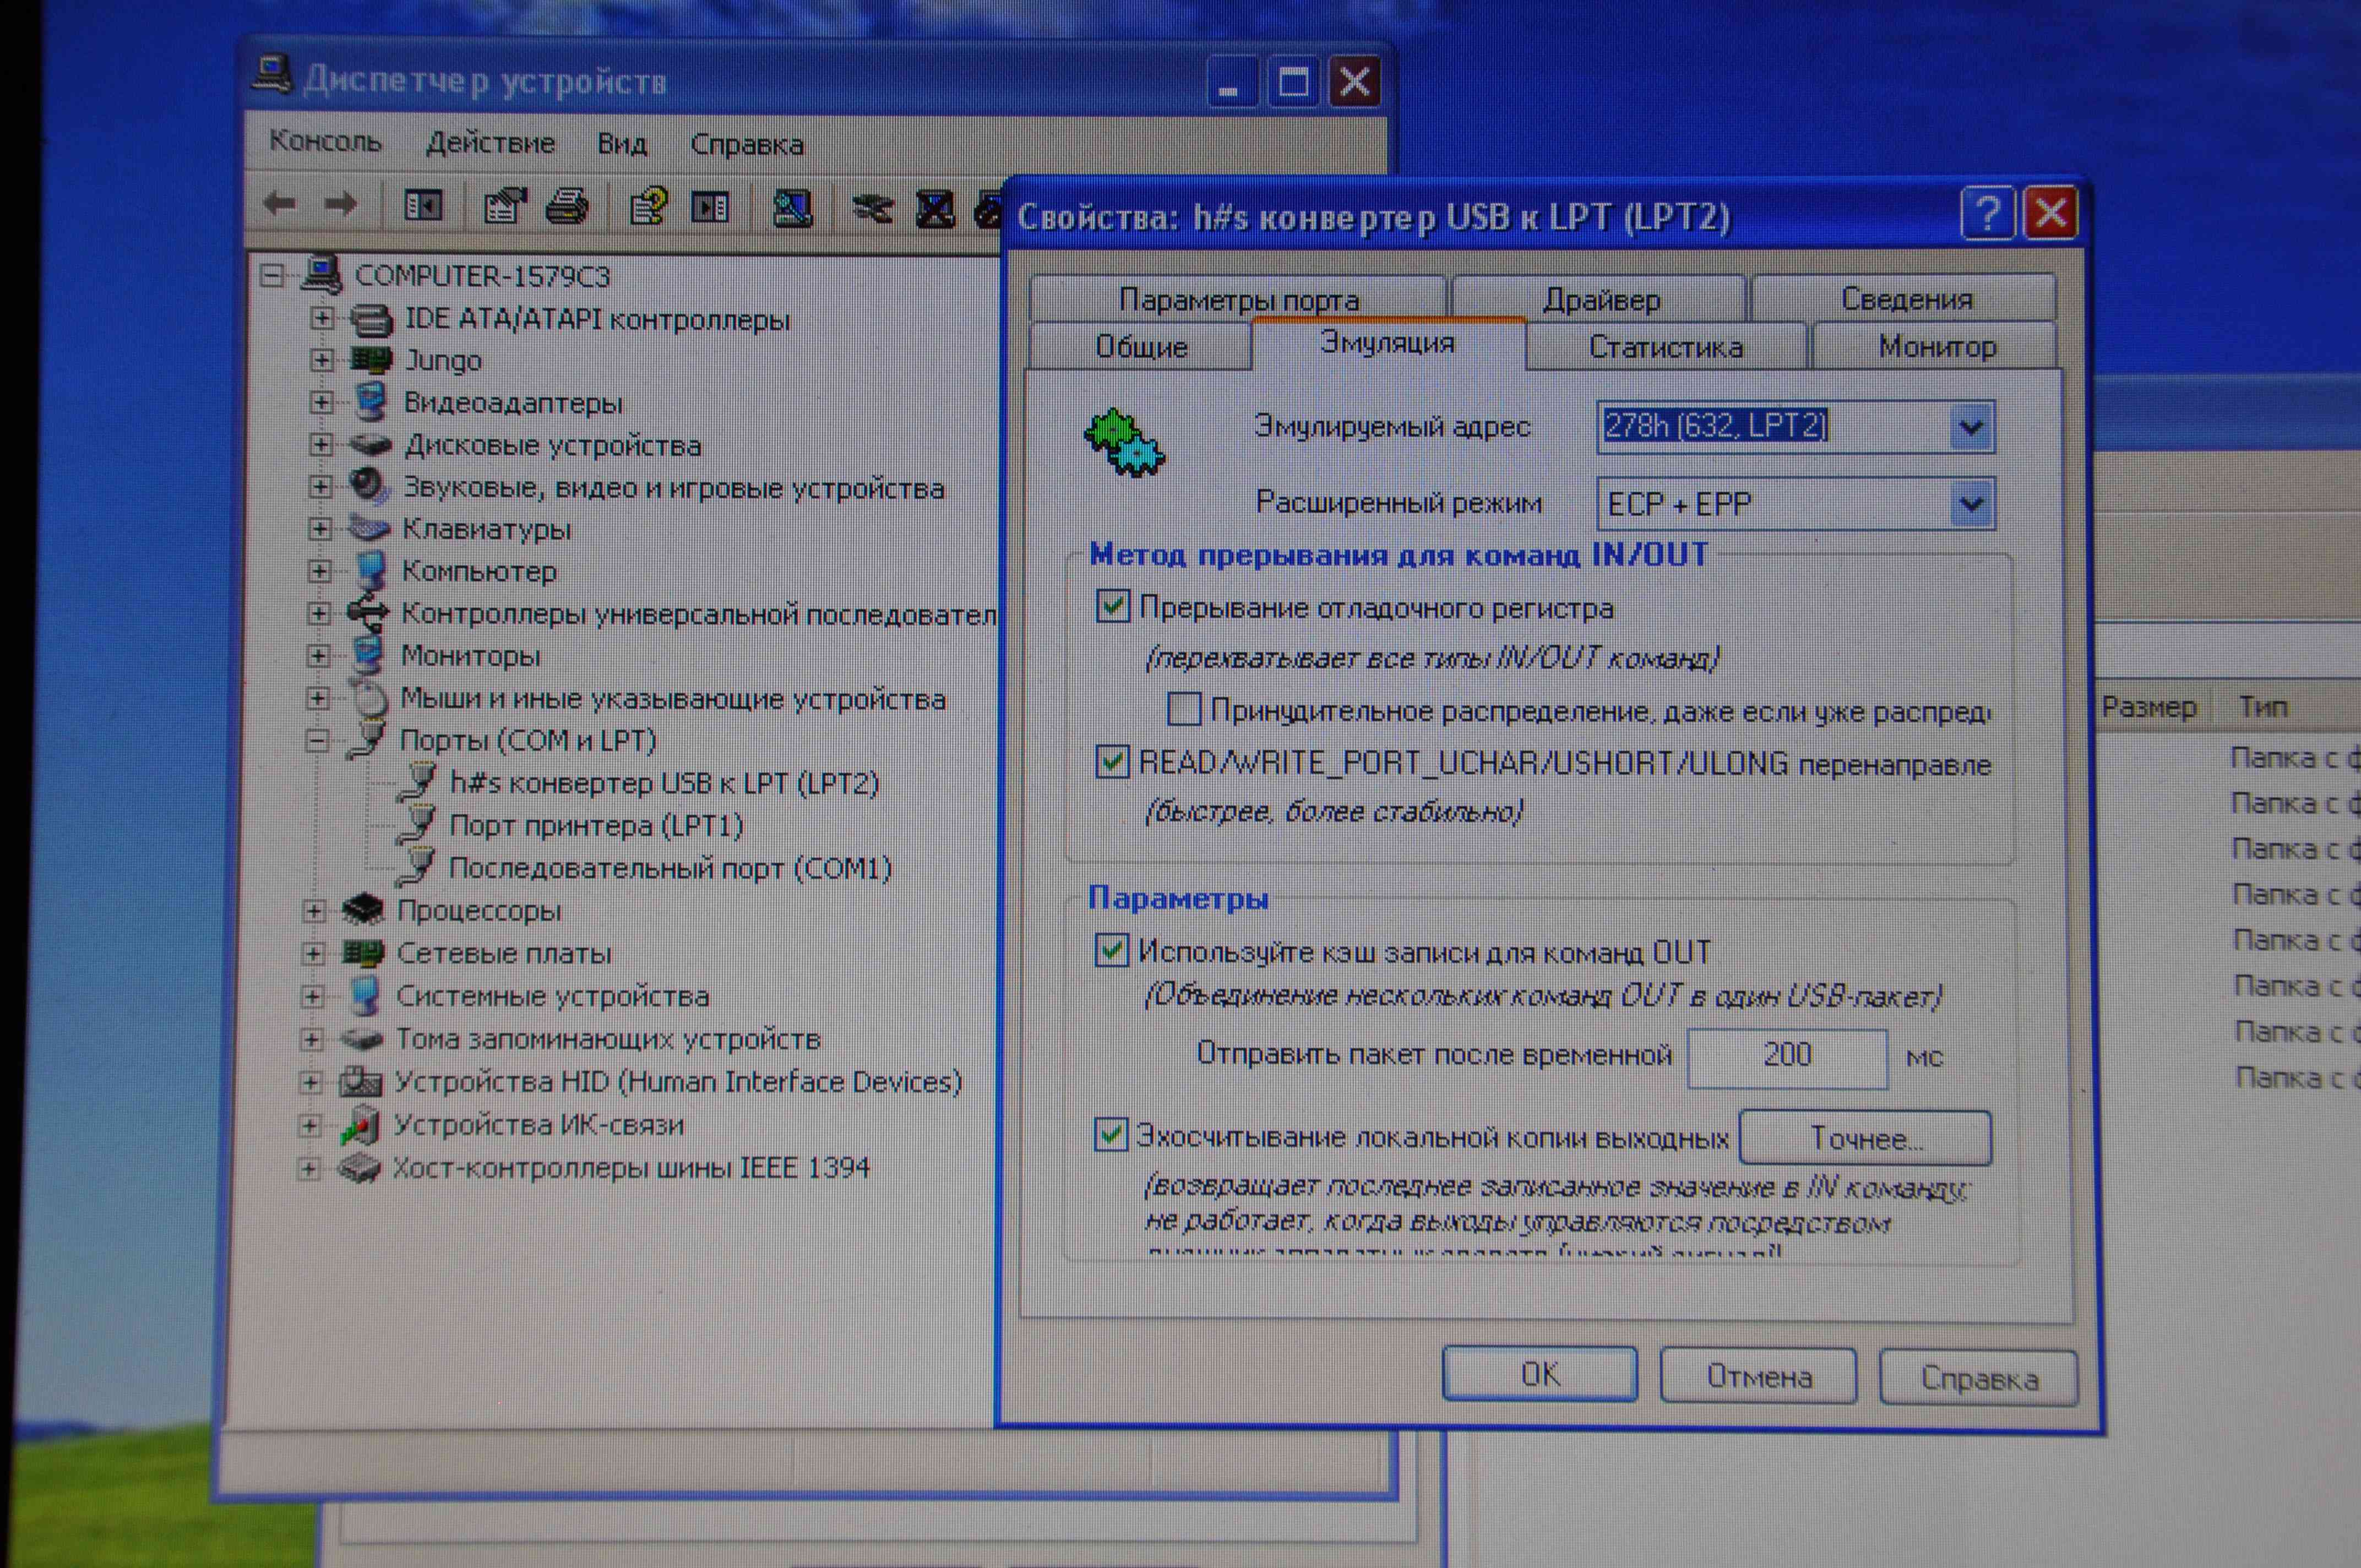Click the Uninstall device toolbar icon

[935, 209]
